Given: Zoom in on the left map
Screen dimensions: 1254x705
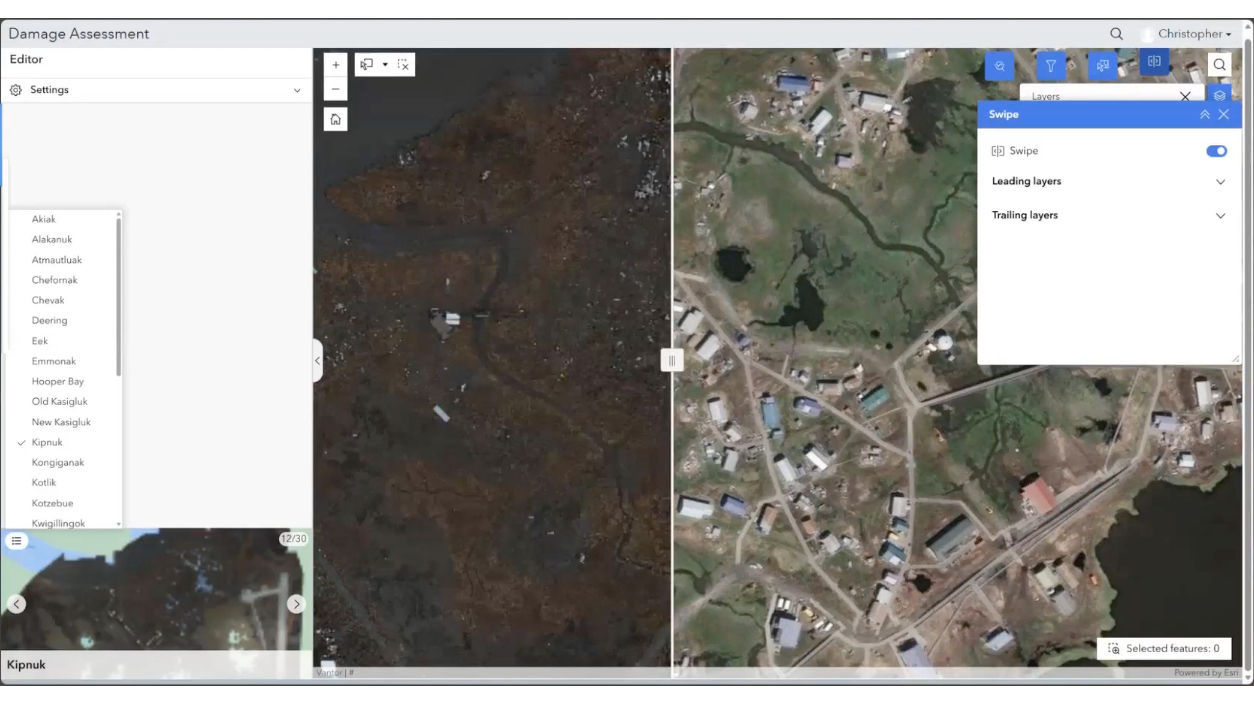Looking at the screenshot, I should pyautogui.click(x=335, y=64).
